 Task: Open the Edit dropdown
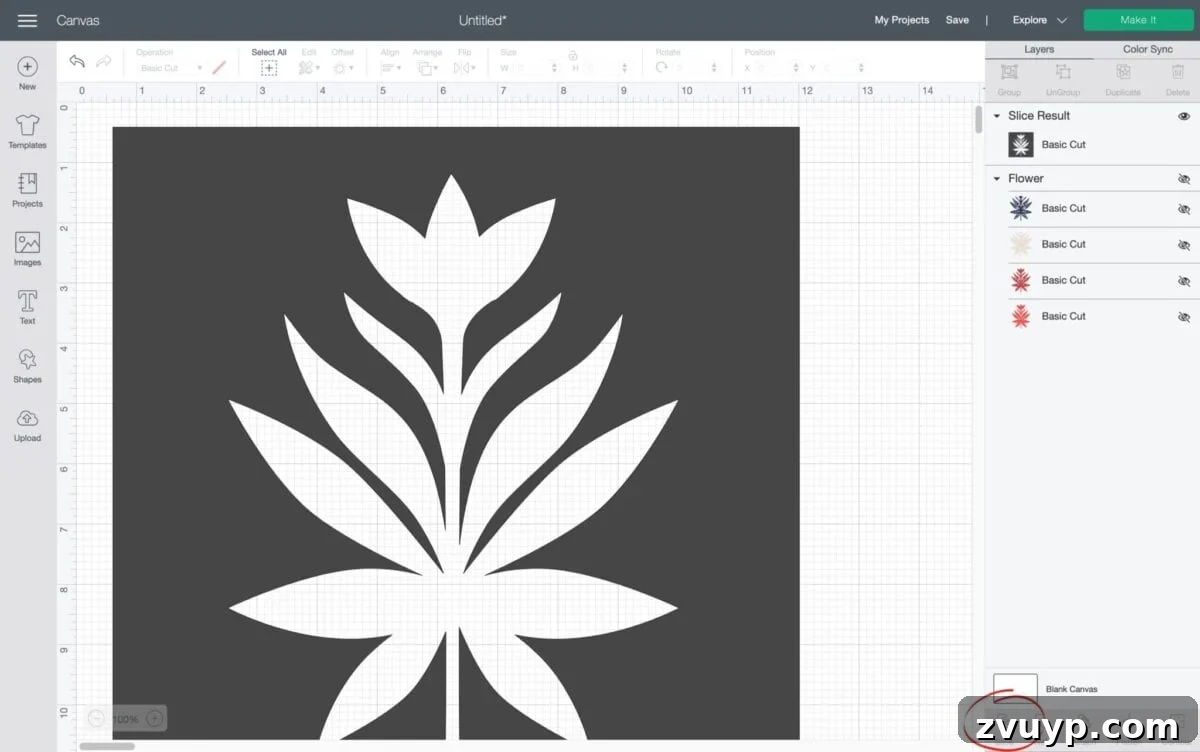click(309, 68)
